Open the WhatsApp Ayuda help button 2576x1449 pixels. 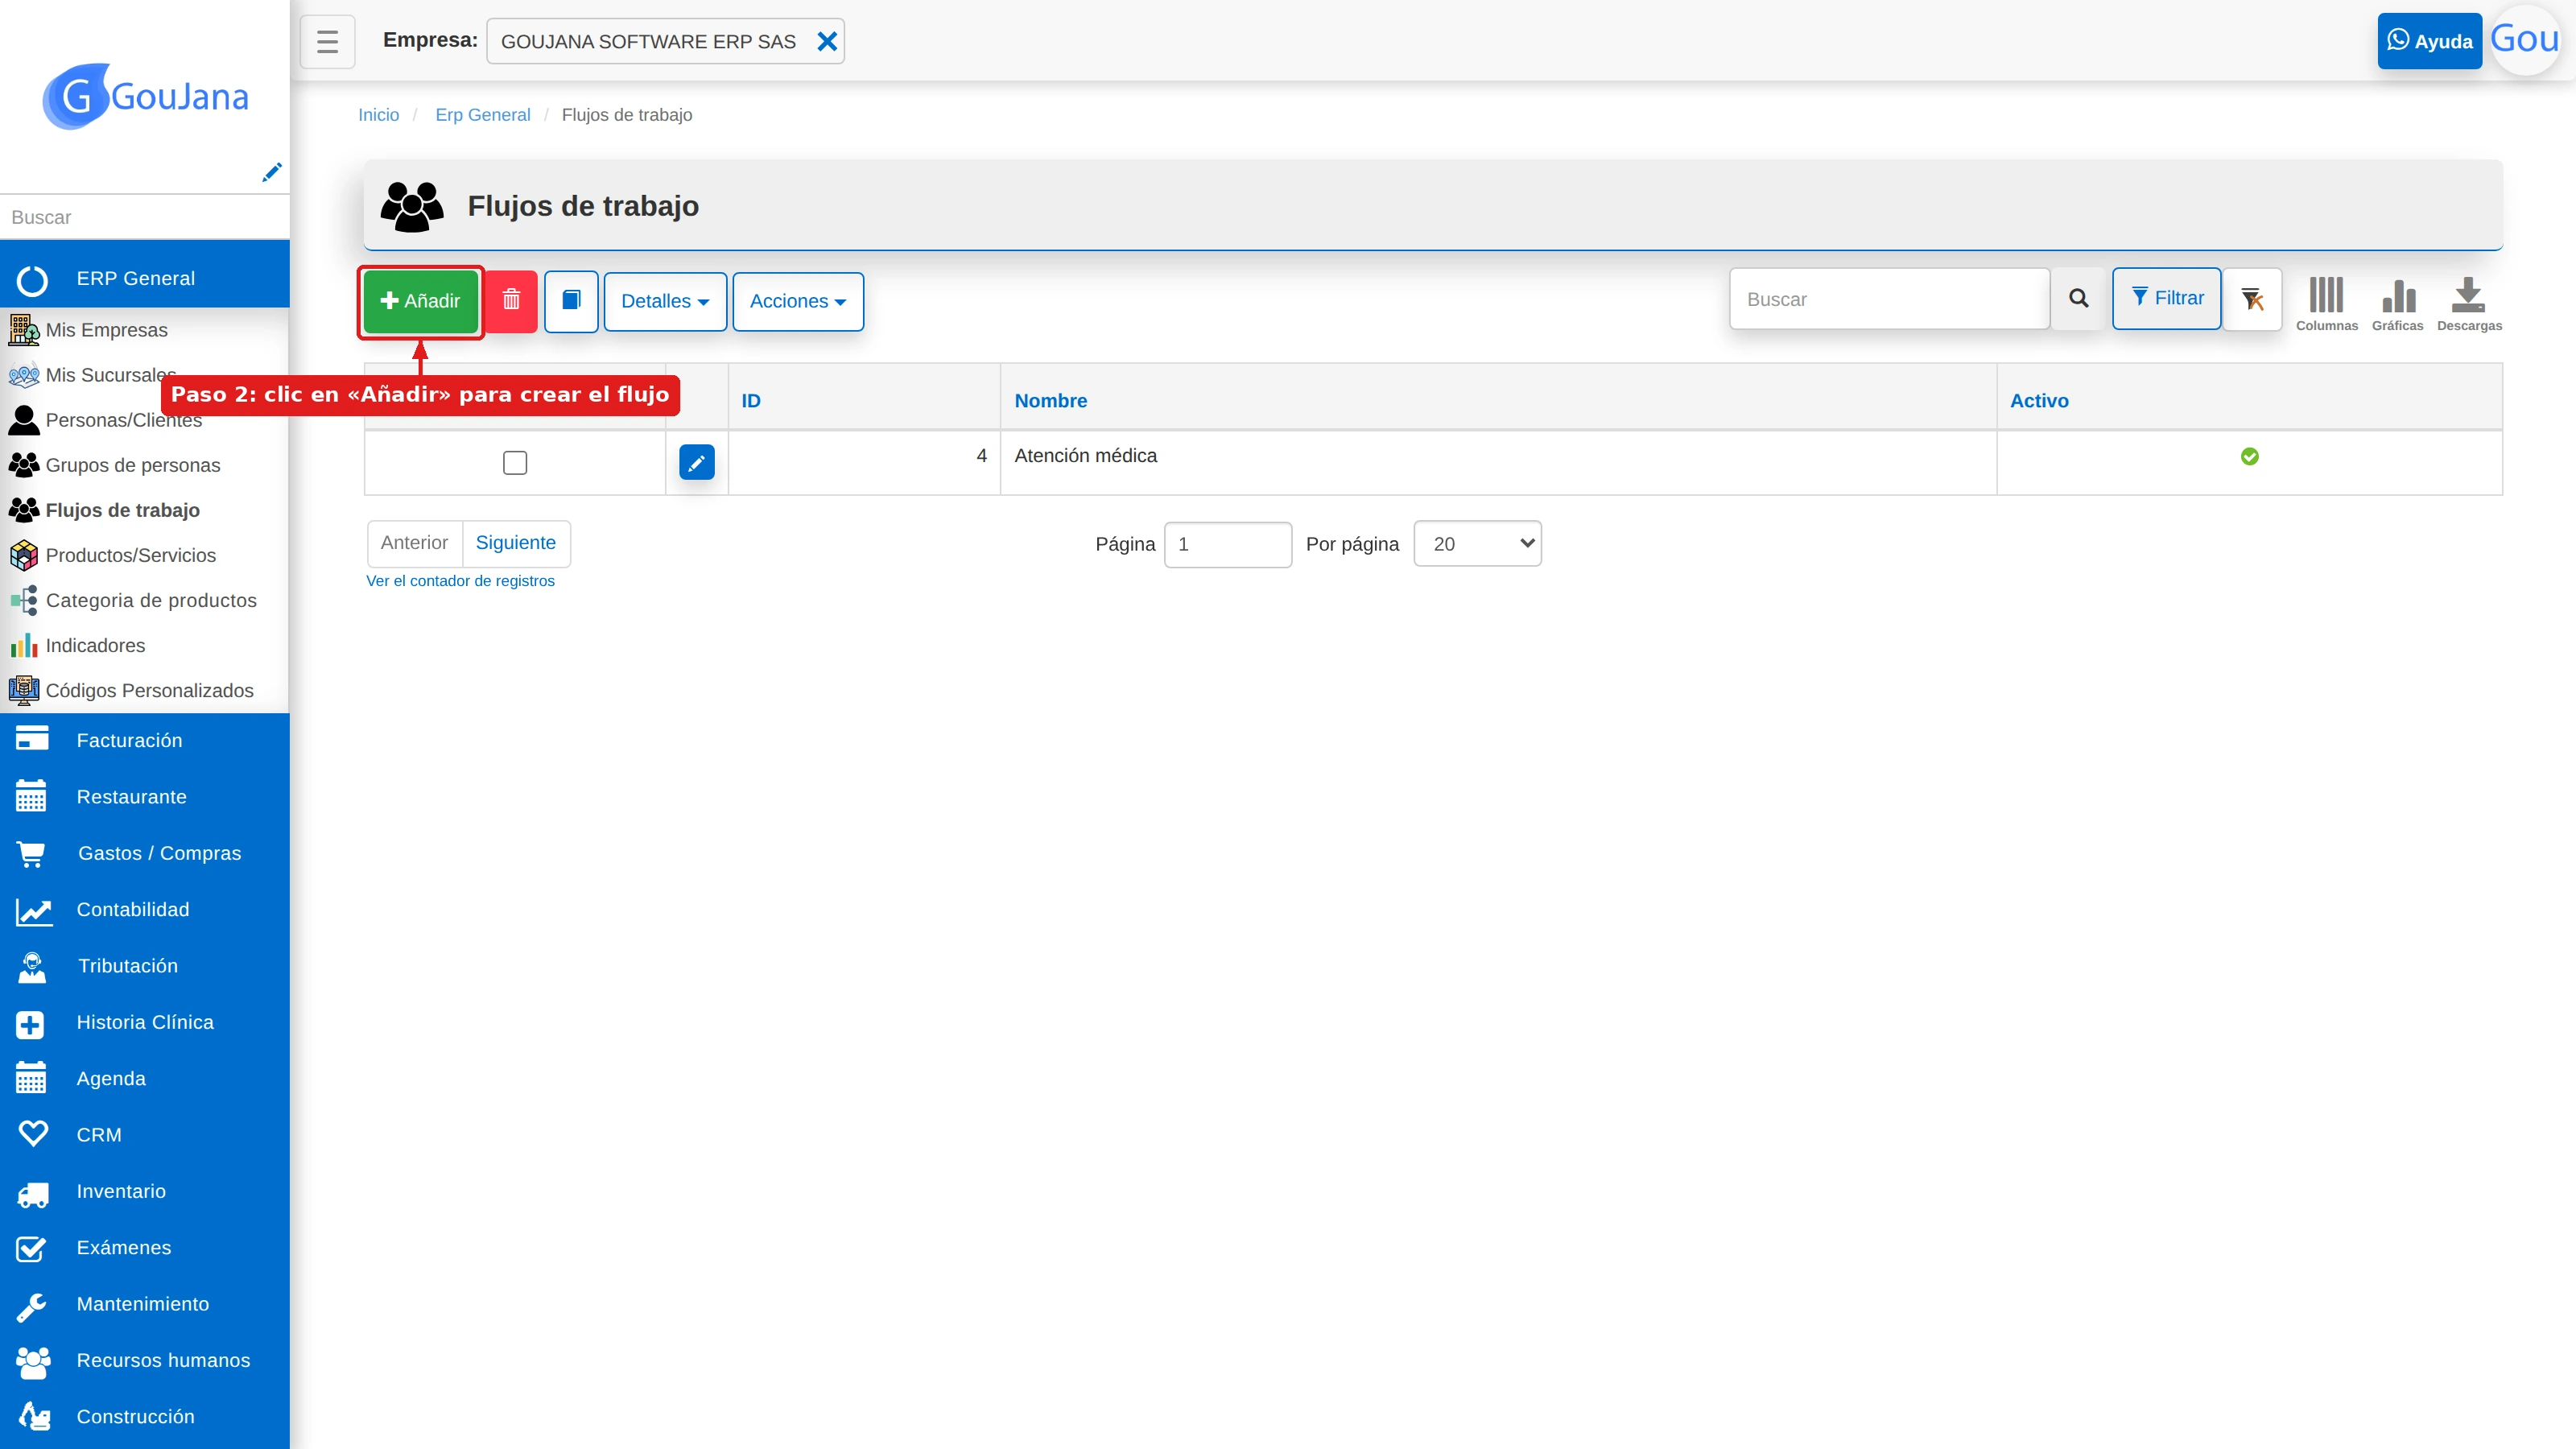pyautogui.click(x=2429, y=41)
